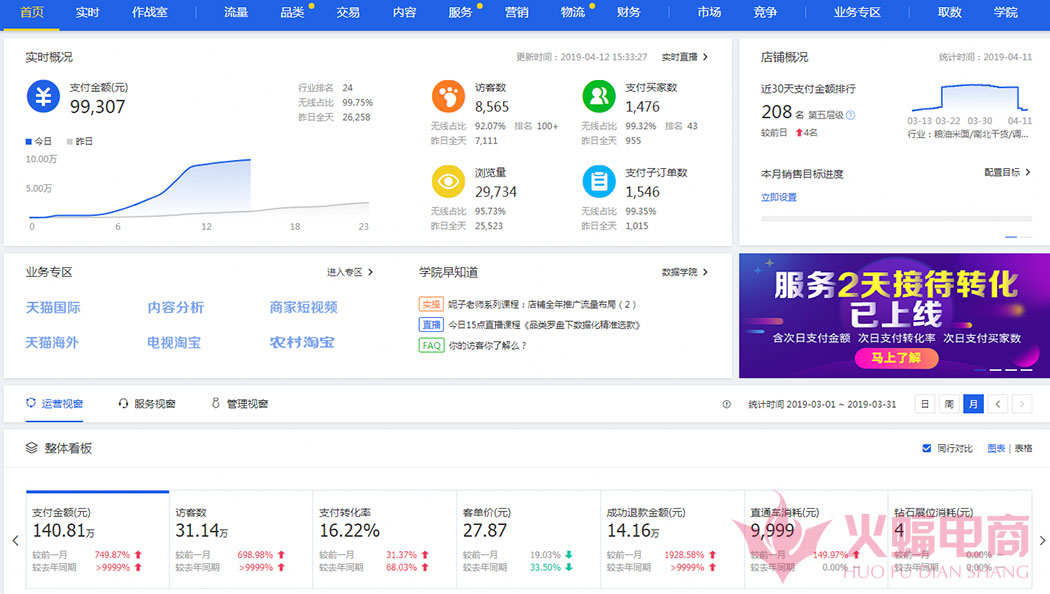The image size is (1050, 594).
Task: Click the 立即设置 link
Action: pyautogui.click(x=779, y=197)
